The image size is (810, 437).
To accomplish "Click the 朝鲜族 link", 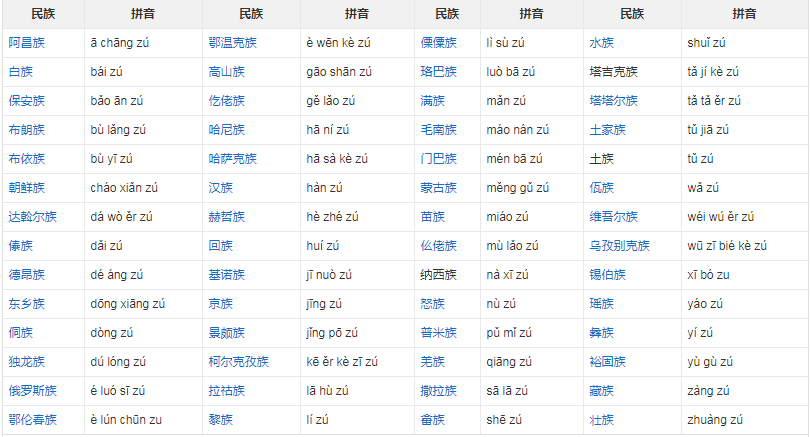I will tap(26, 188).
